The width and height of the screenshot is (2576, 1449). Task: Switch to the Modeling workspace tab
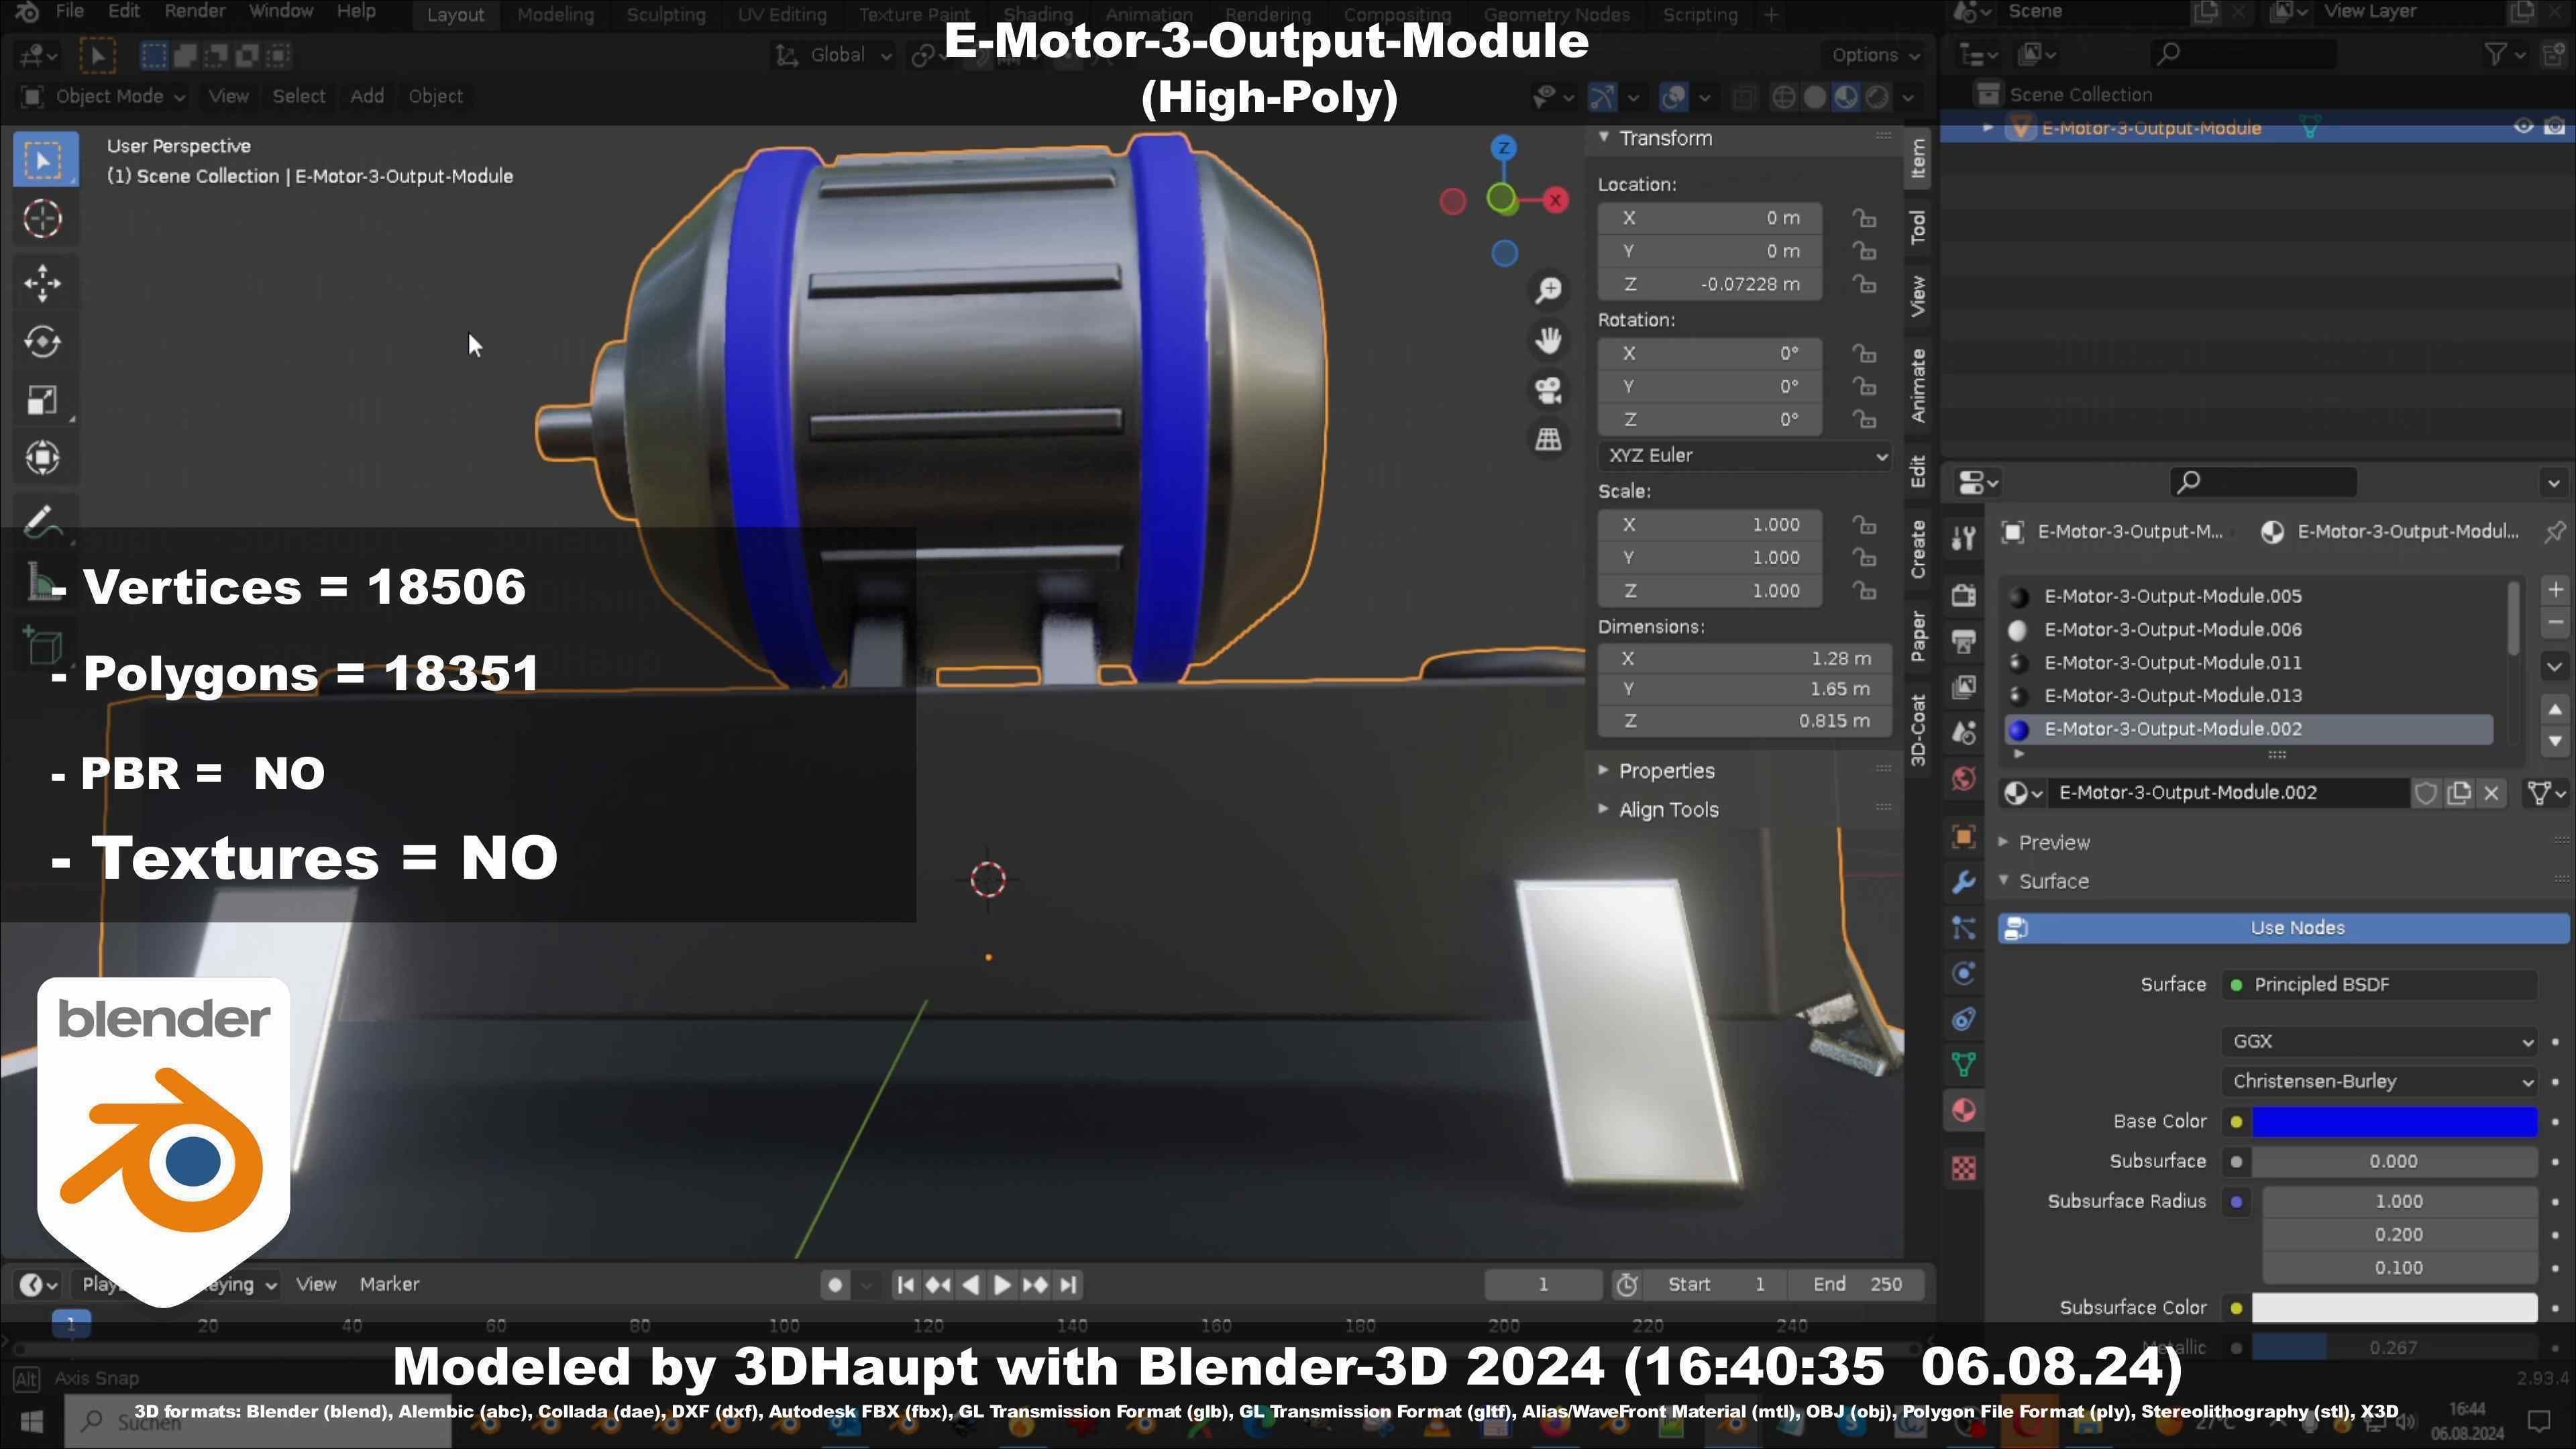tap(555, 15)
